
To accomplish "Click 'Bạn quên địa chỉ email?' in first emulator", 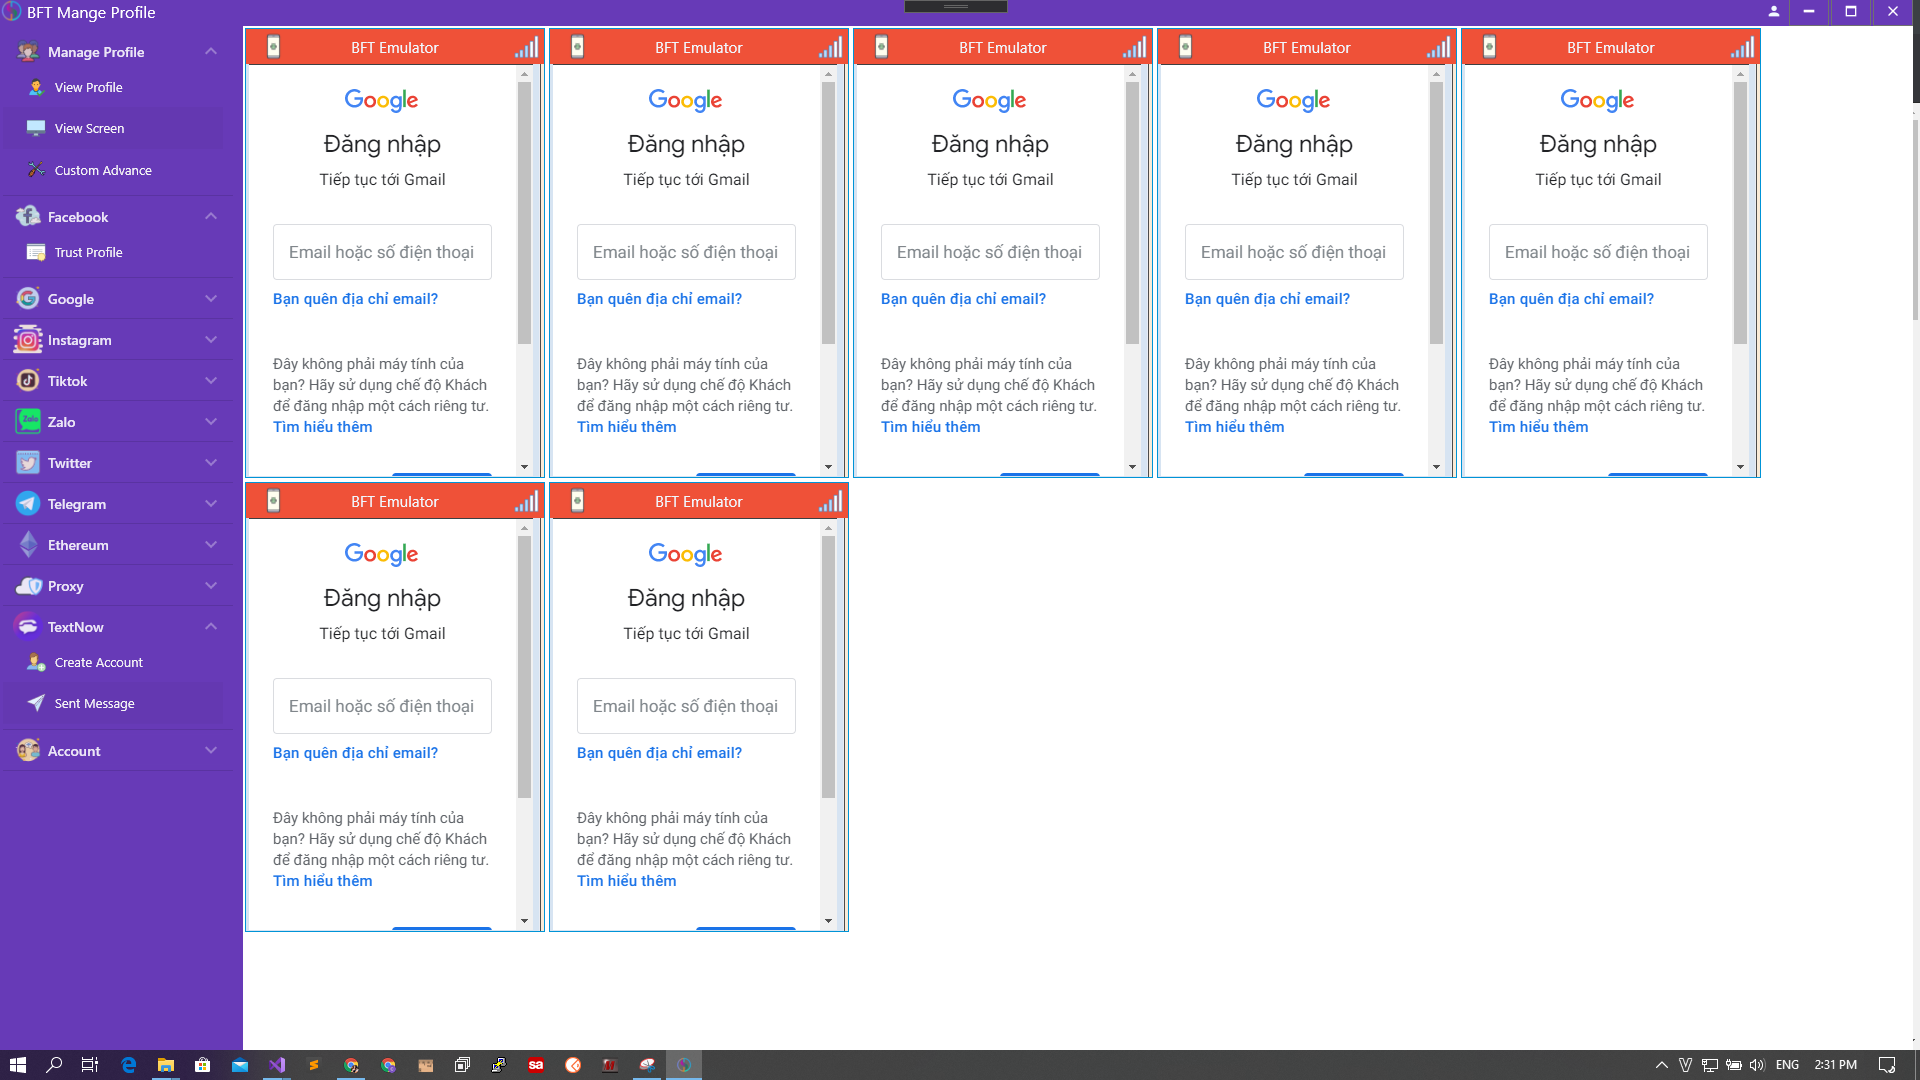I will (355, 299).
